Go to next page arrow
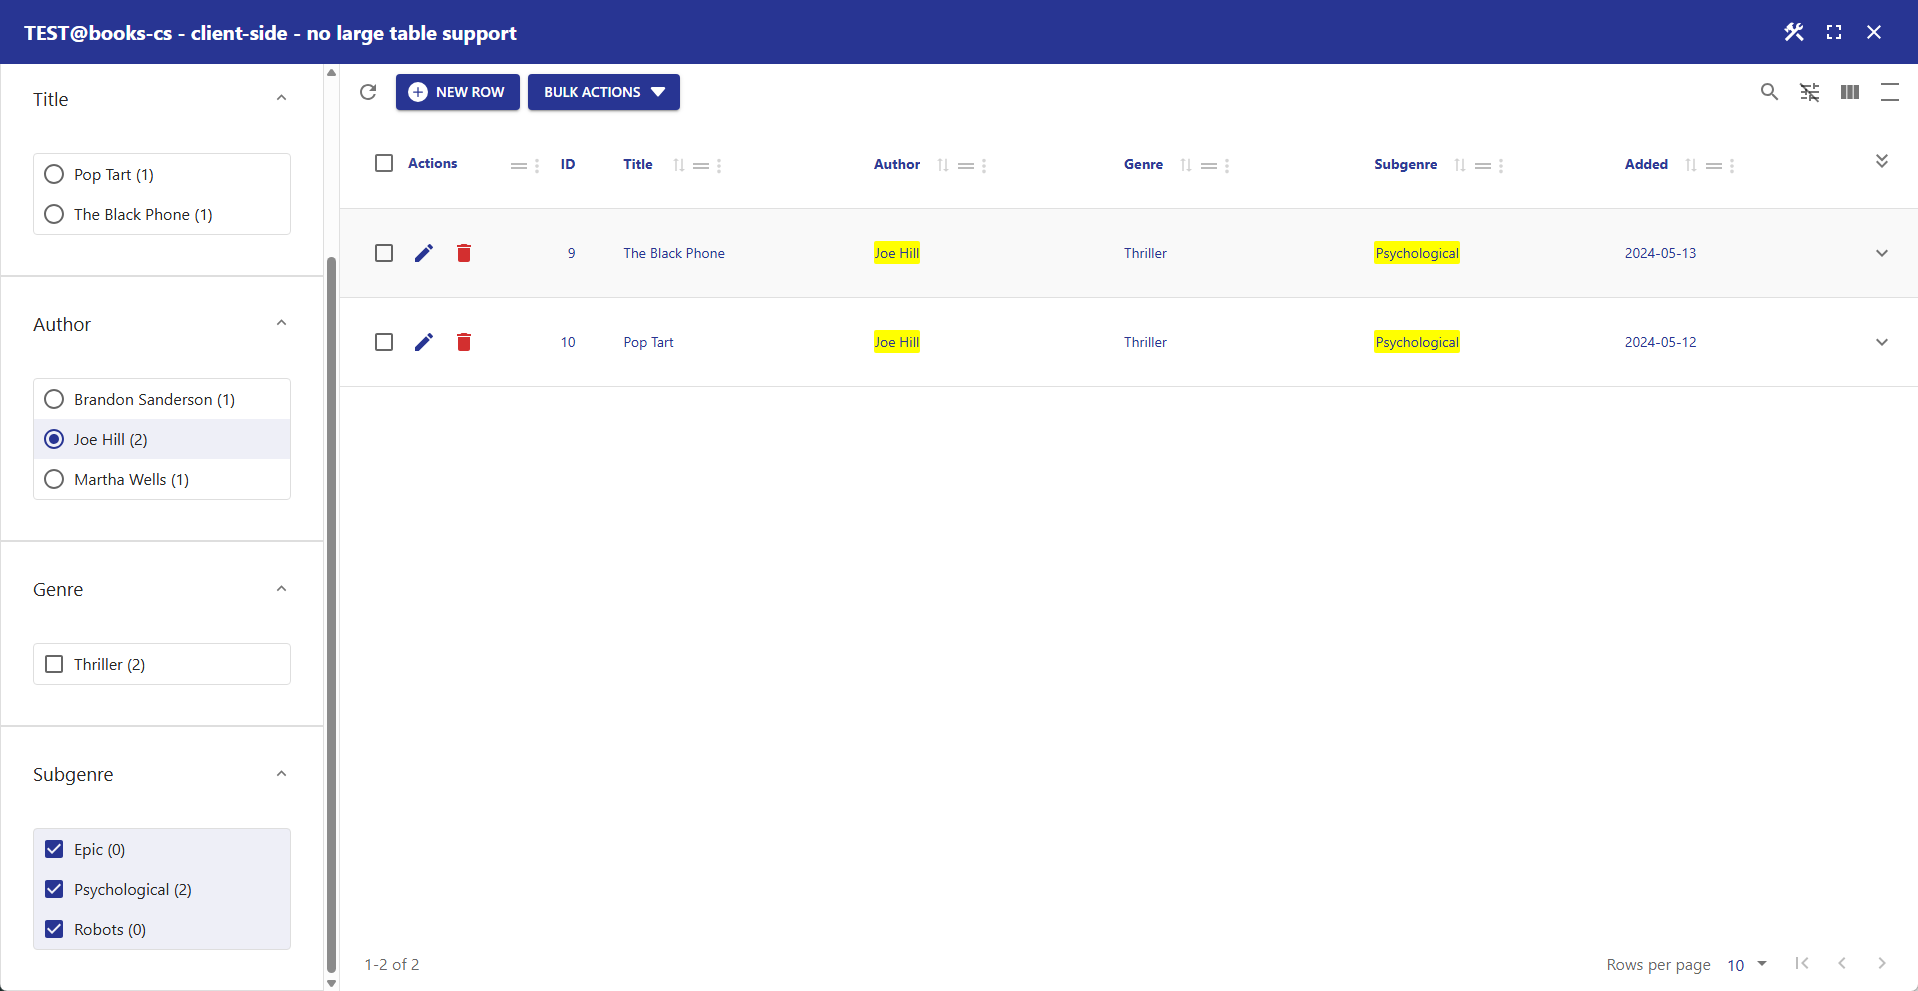 [1882, 963]
